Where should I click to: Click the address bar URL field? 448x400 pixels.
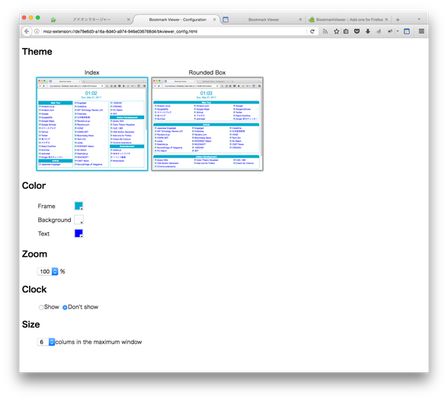(173, 31)
